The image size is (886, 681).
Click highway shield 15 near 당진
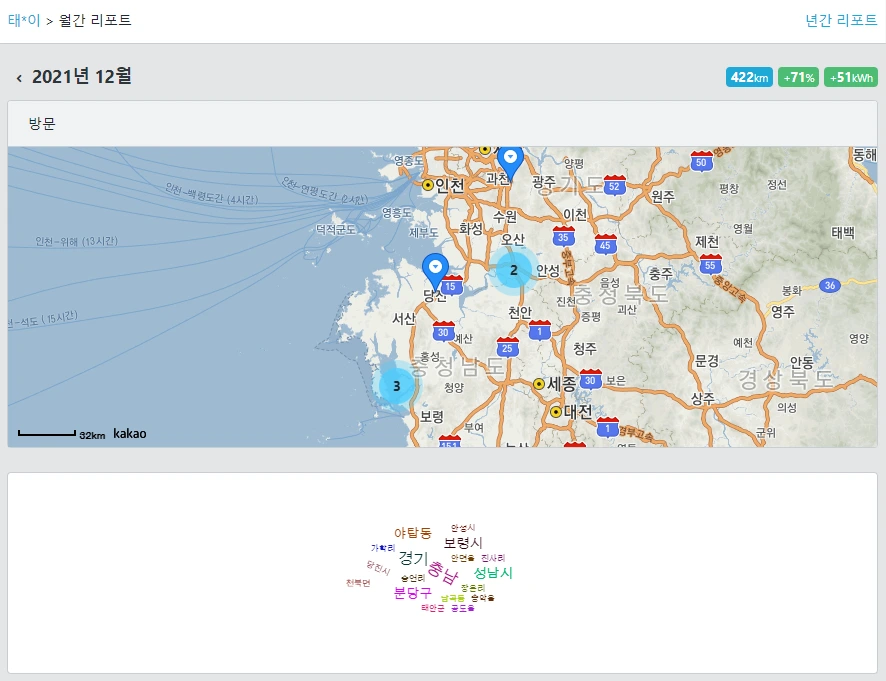point(450,285)
